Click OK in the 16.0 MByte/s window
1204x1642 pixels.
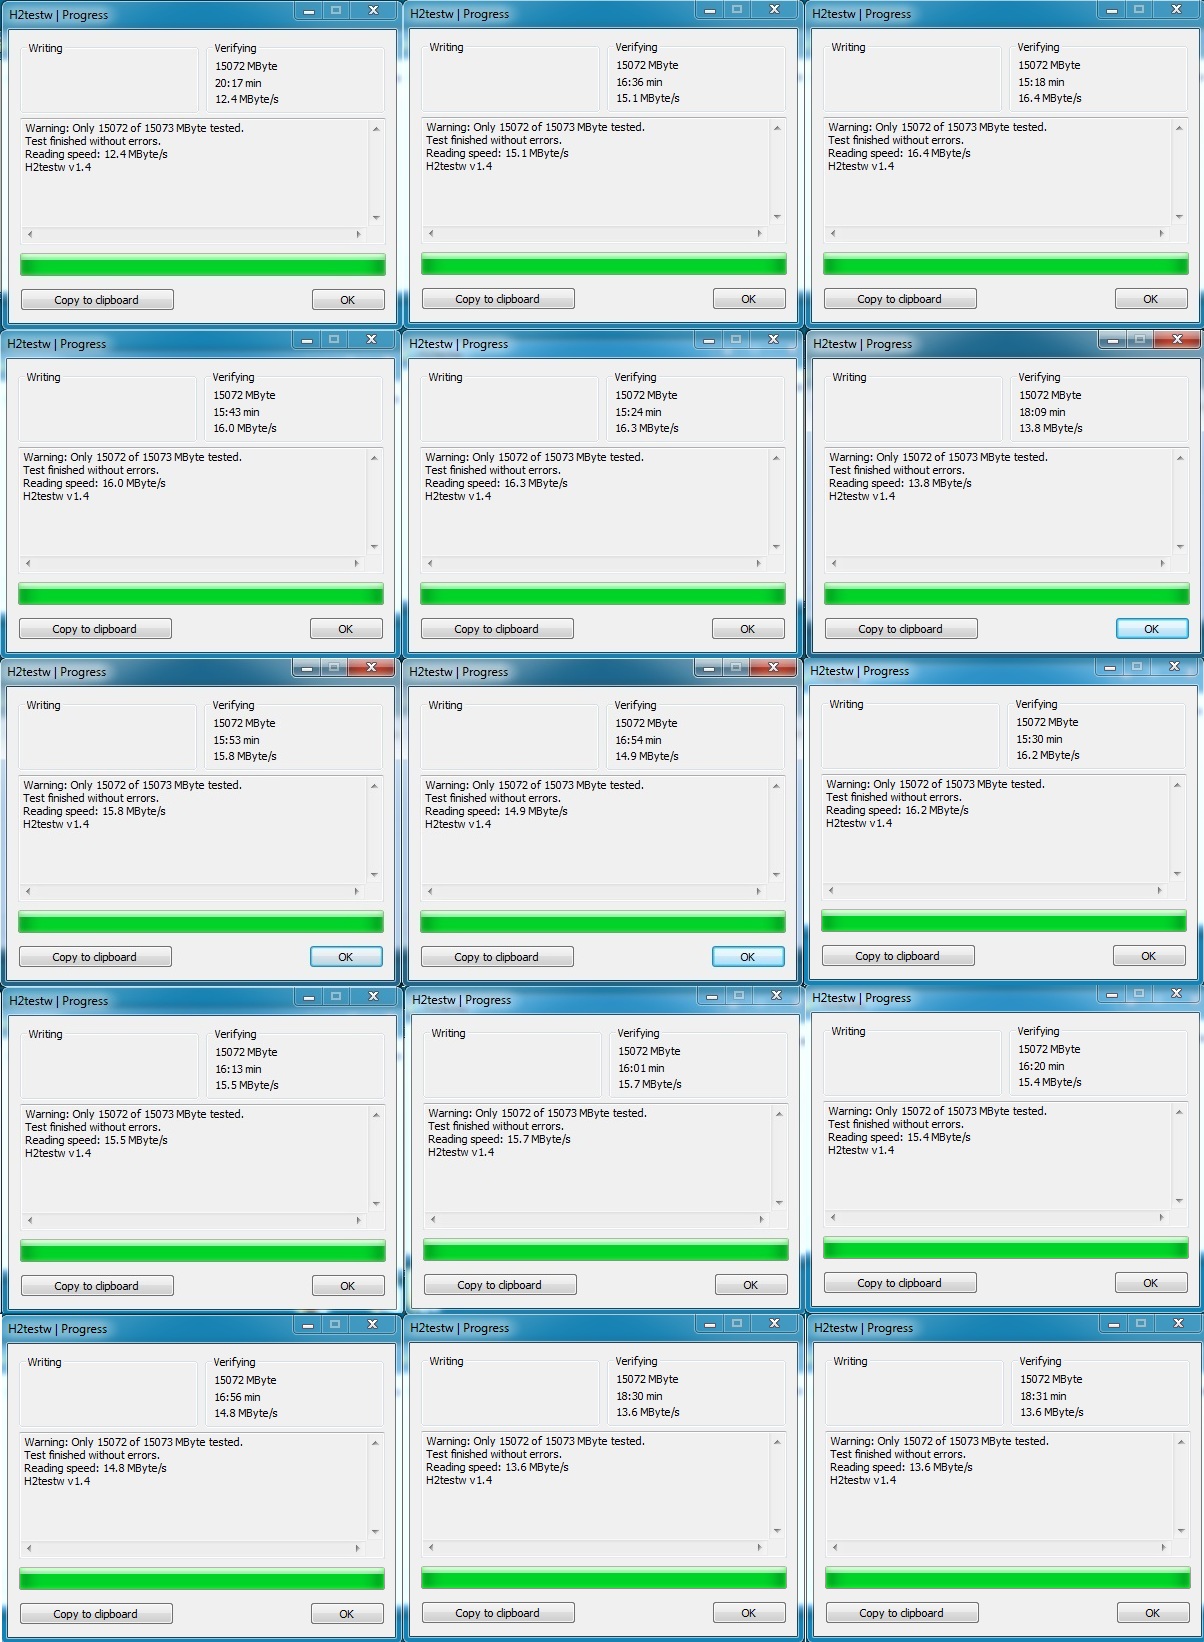point(346,629)
